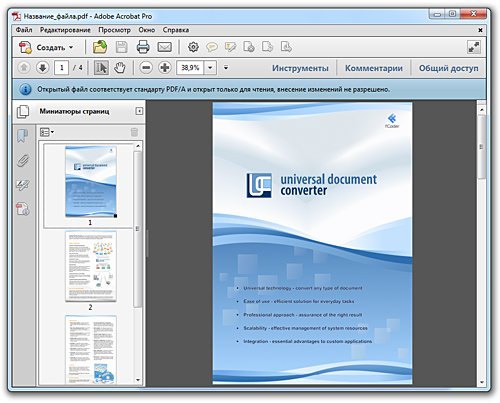Open the settings gear icon in toolbar

point(193,47)
